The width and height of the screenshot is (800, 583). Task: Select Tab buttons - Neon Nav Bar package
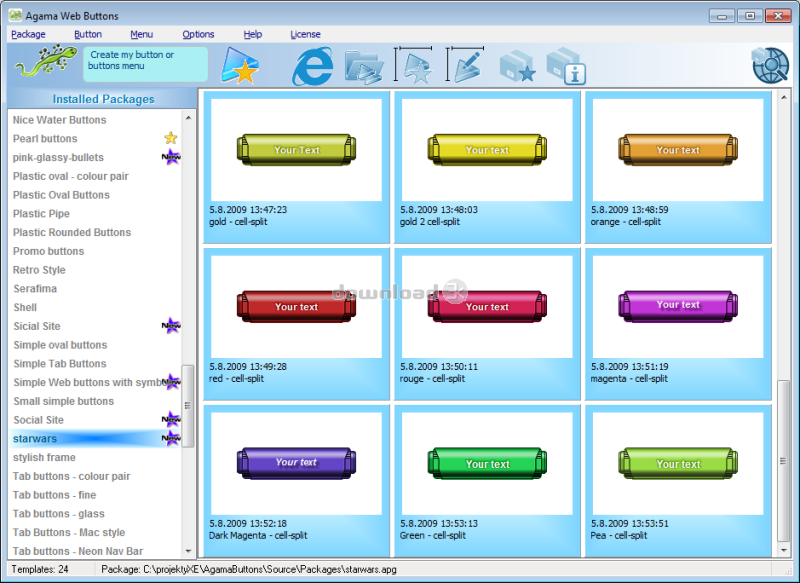point(95,551)
